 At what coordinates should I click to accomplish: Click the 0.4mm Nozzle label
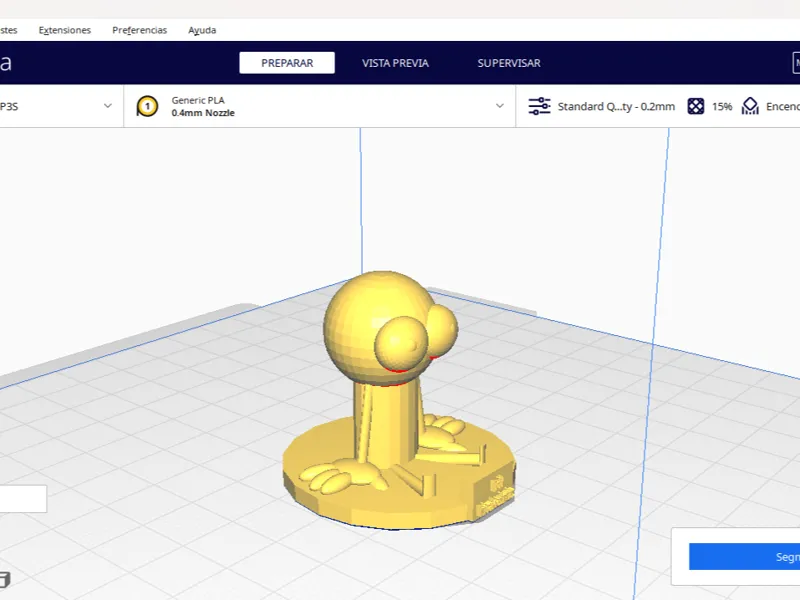203,113
